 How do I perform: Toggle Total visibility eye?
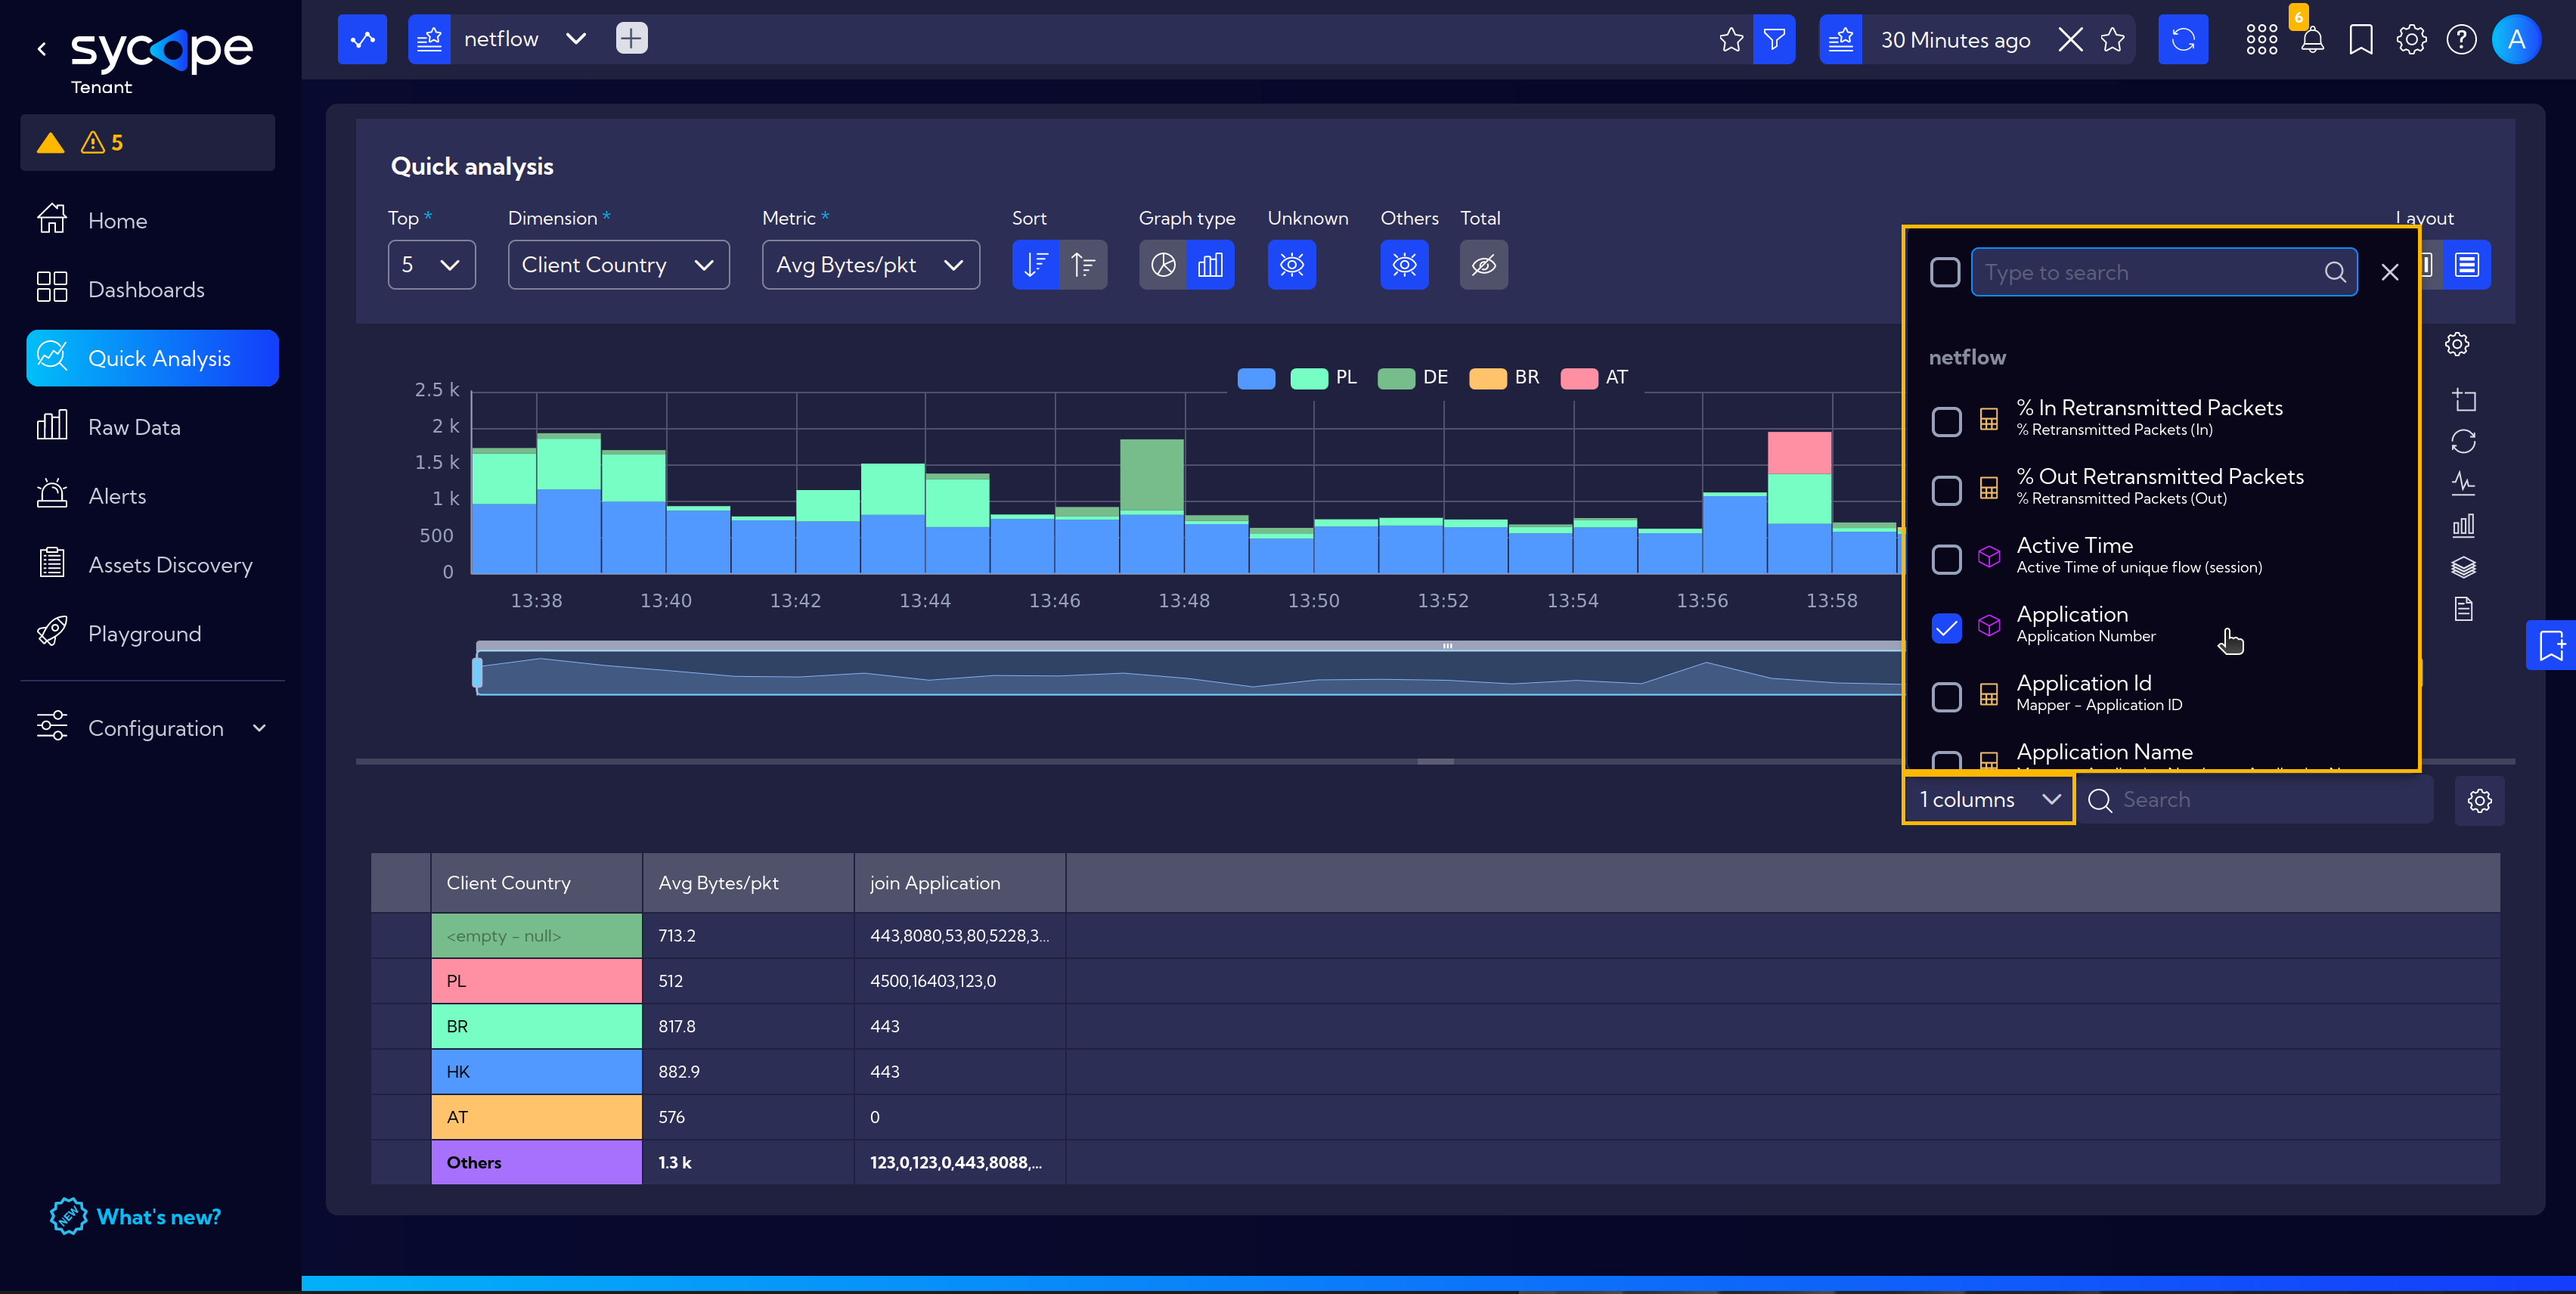tap(1484, 265)
